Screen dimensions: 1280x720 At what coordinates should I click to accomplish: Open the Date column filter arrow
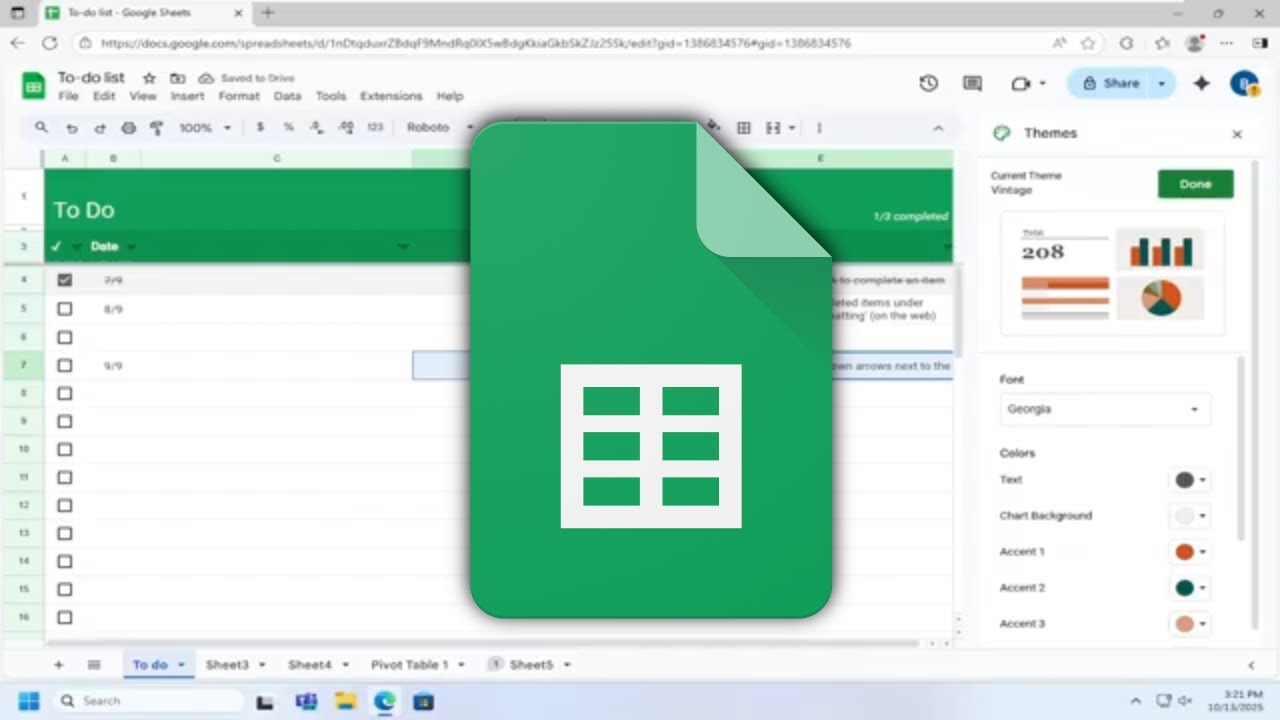coord(131,247)
